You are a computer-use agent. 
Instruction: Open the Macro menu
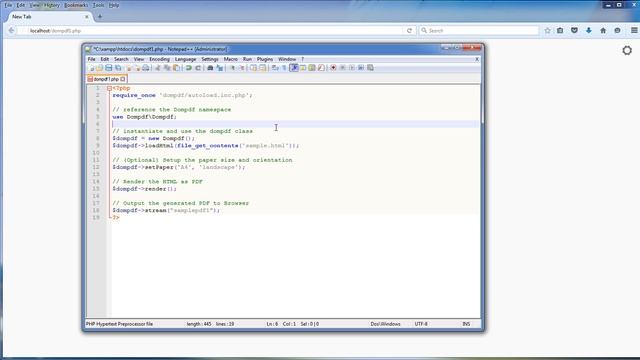[231, 59]
